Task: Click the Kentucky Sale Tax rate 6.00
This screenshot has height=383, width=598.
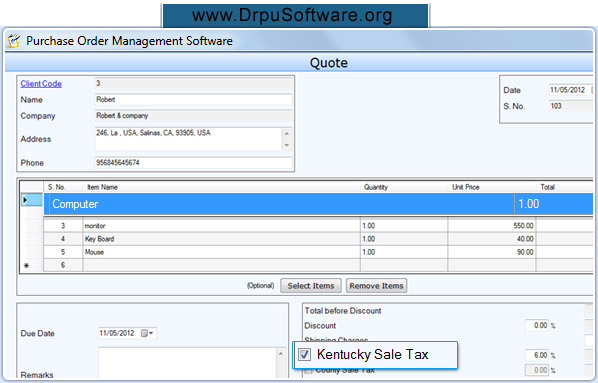Action: tap(537, 355)
